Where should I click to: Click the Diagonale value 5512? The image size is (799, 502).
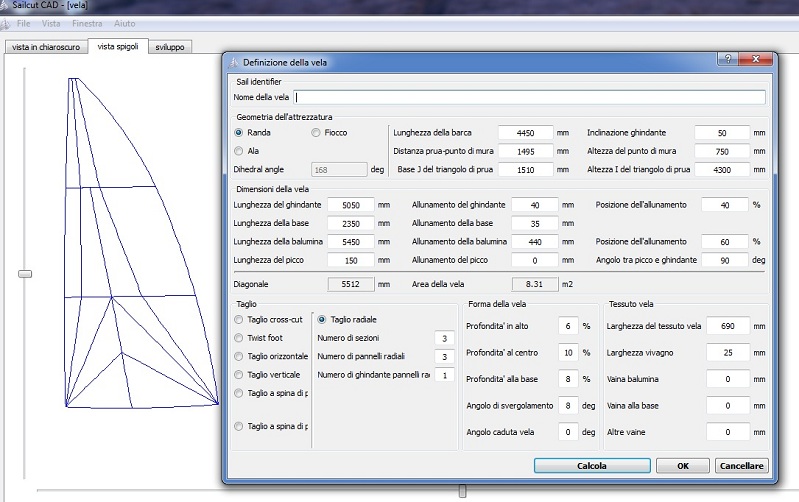[351, 284]
